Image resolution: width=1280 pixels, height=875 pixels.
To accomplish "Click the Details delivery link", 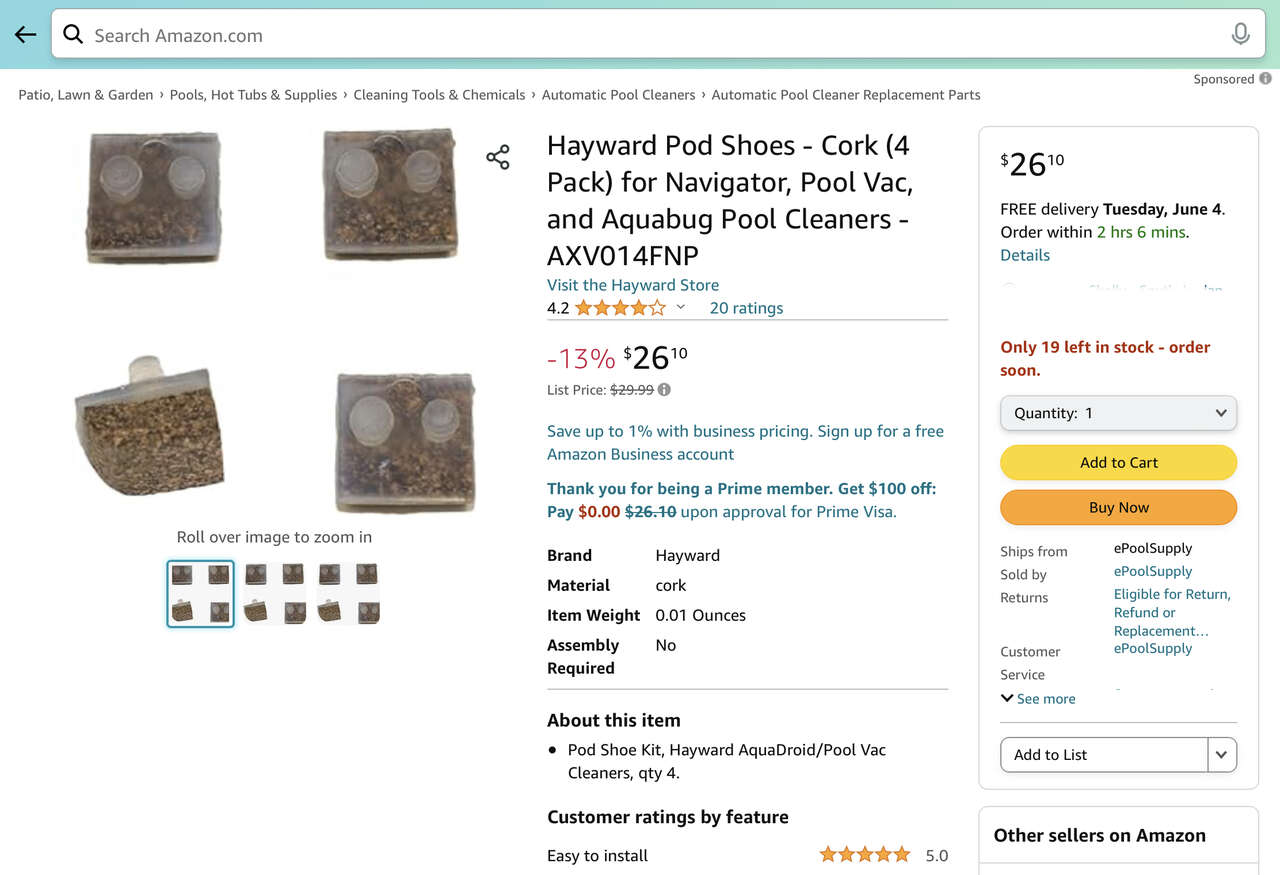I will 1025,255.
